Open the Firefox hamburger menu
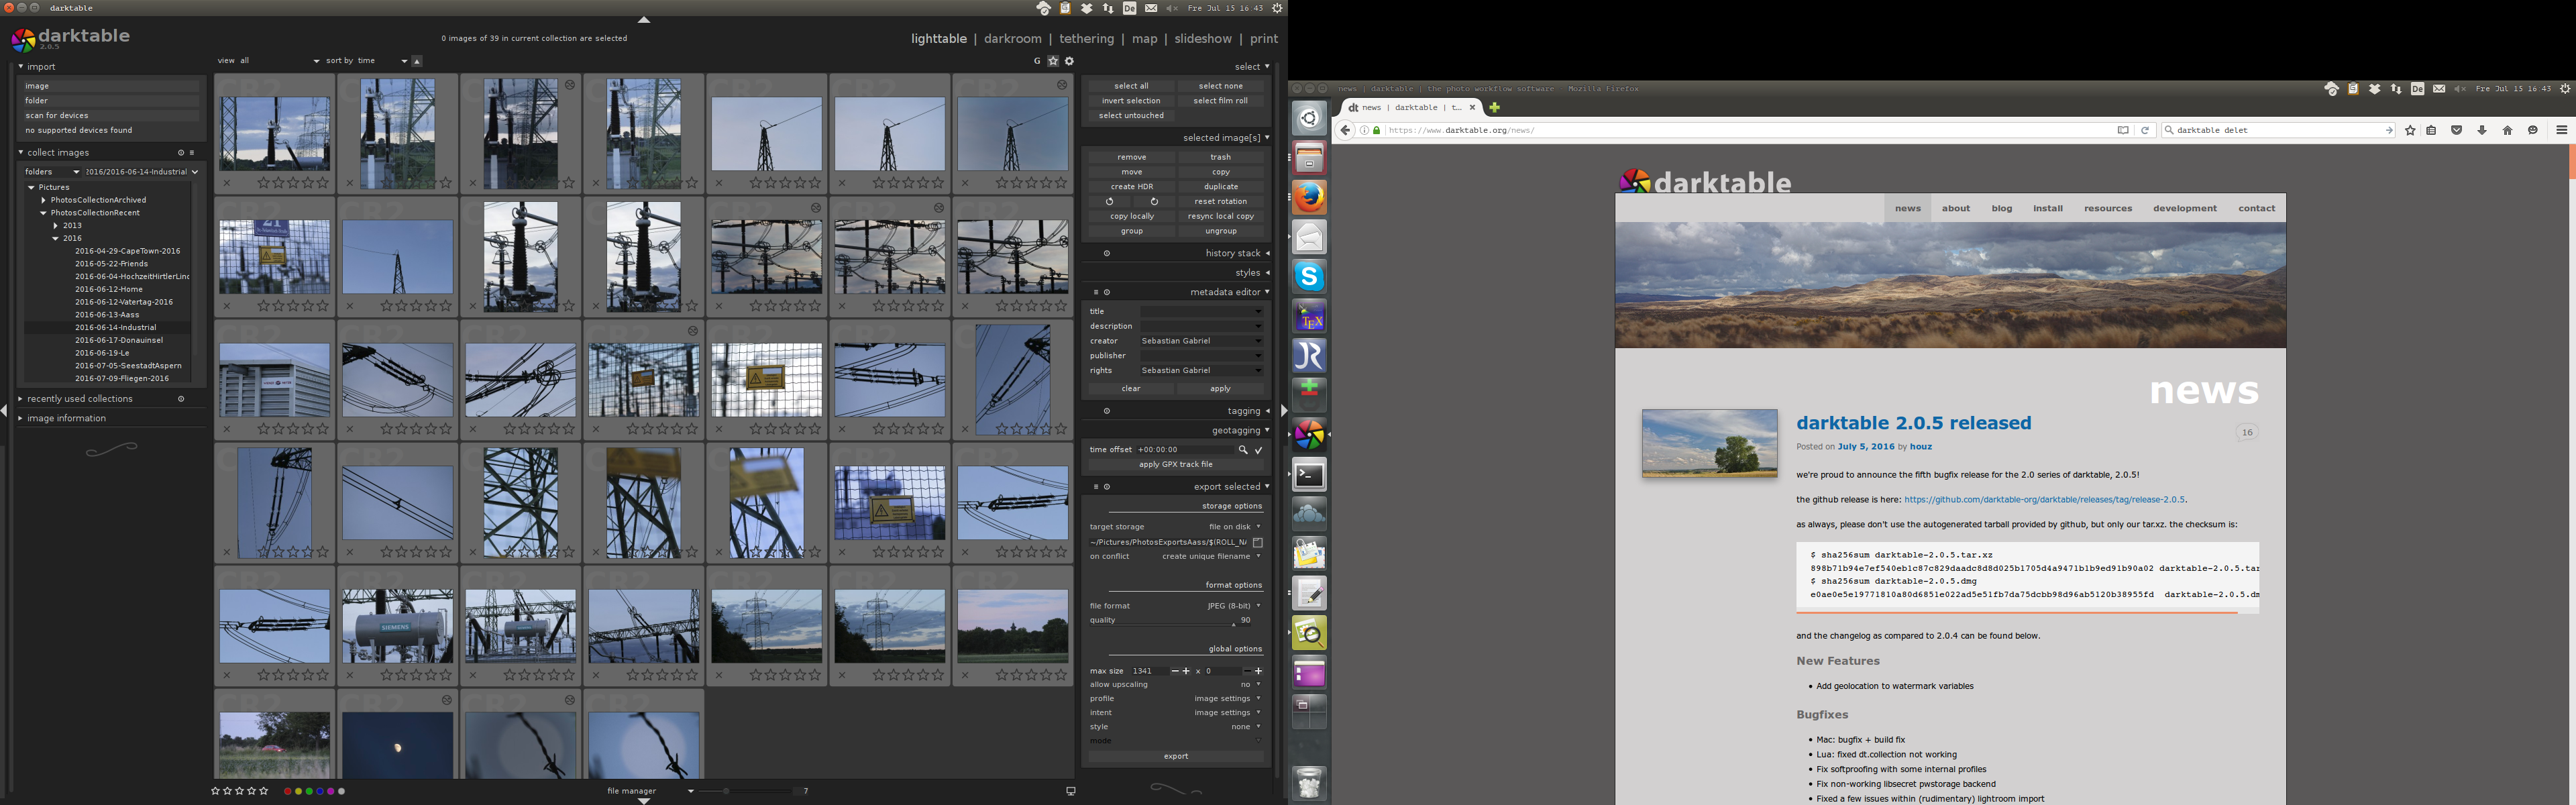Image resolution: width=2576 pixels, height=805 pixels. pyautogui.click(x=2561, y=130)
